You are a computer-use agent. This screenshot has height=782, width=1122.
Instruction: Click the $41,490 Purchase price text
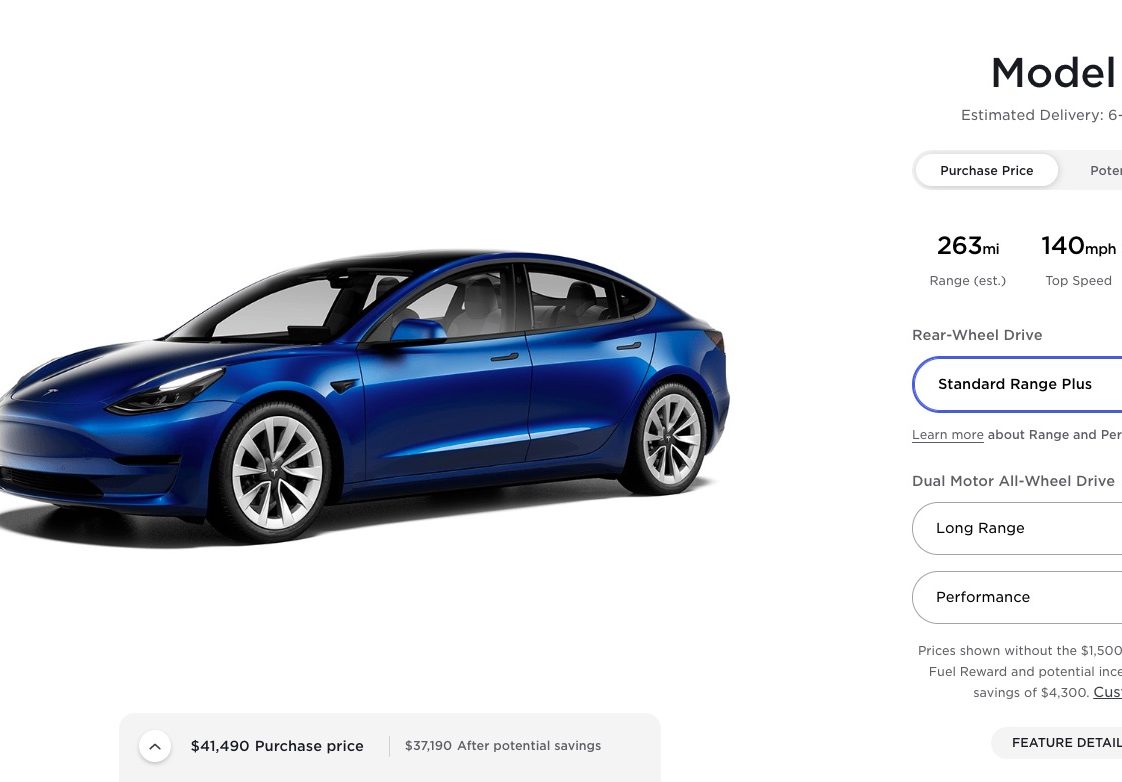pos(277,746)
